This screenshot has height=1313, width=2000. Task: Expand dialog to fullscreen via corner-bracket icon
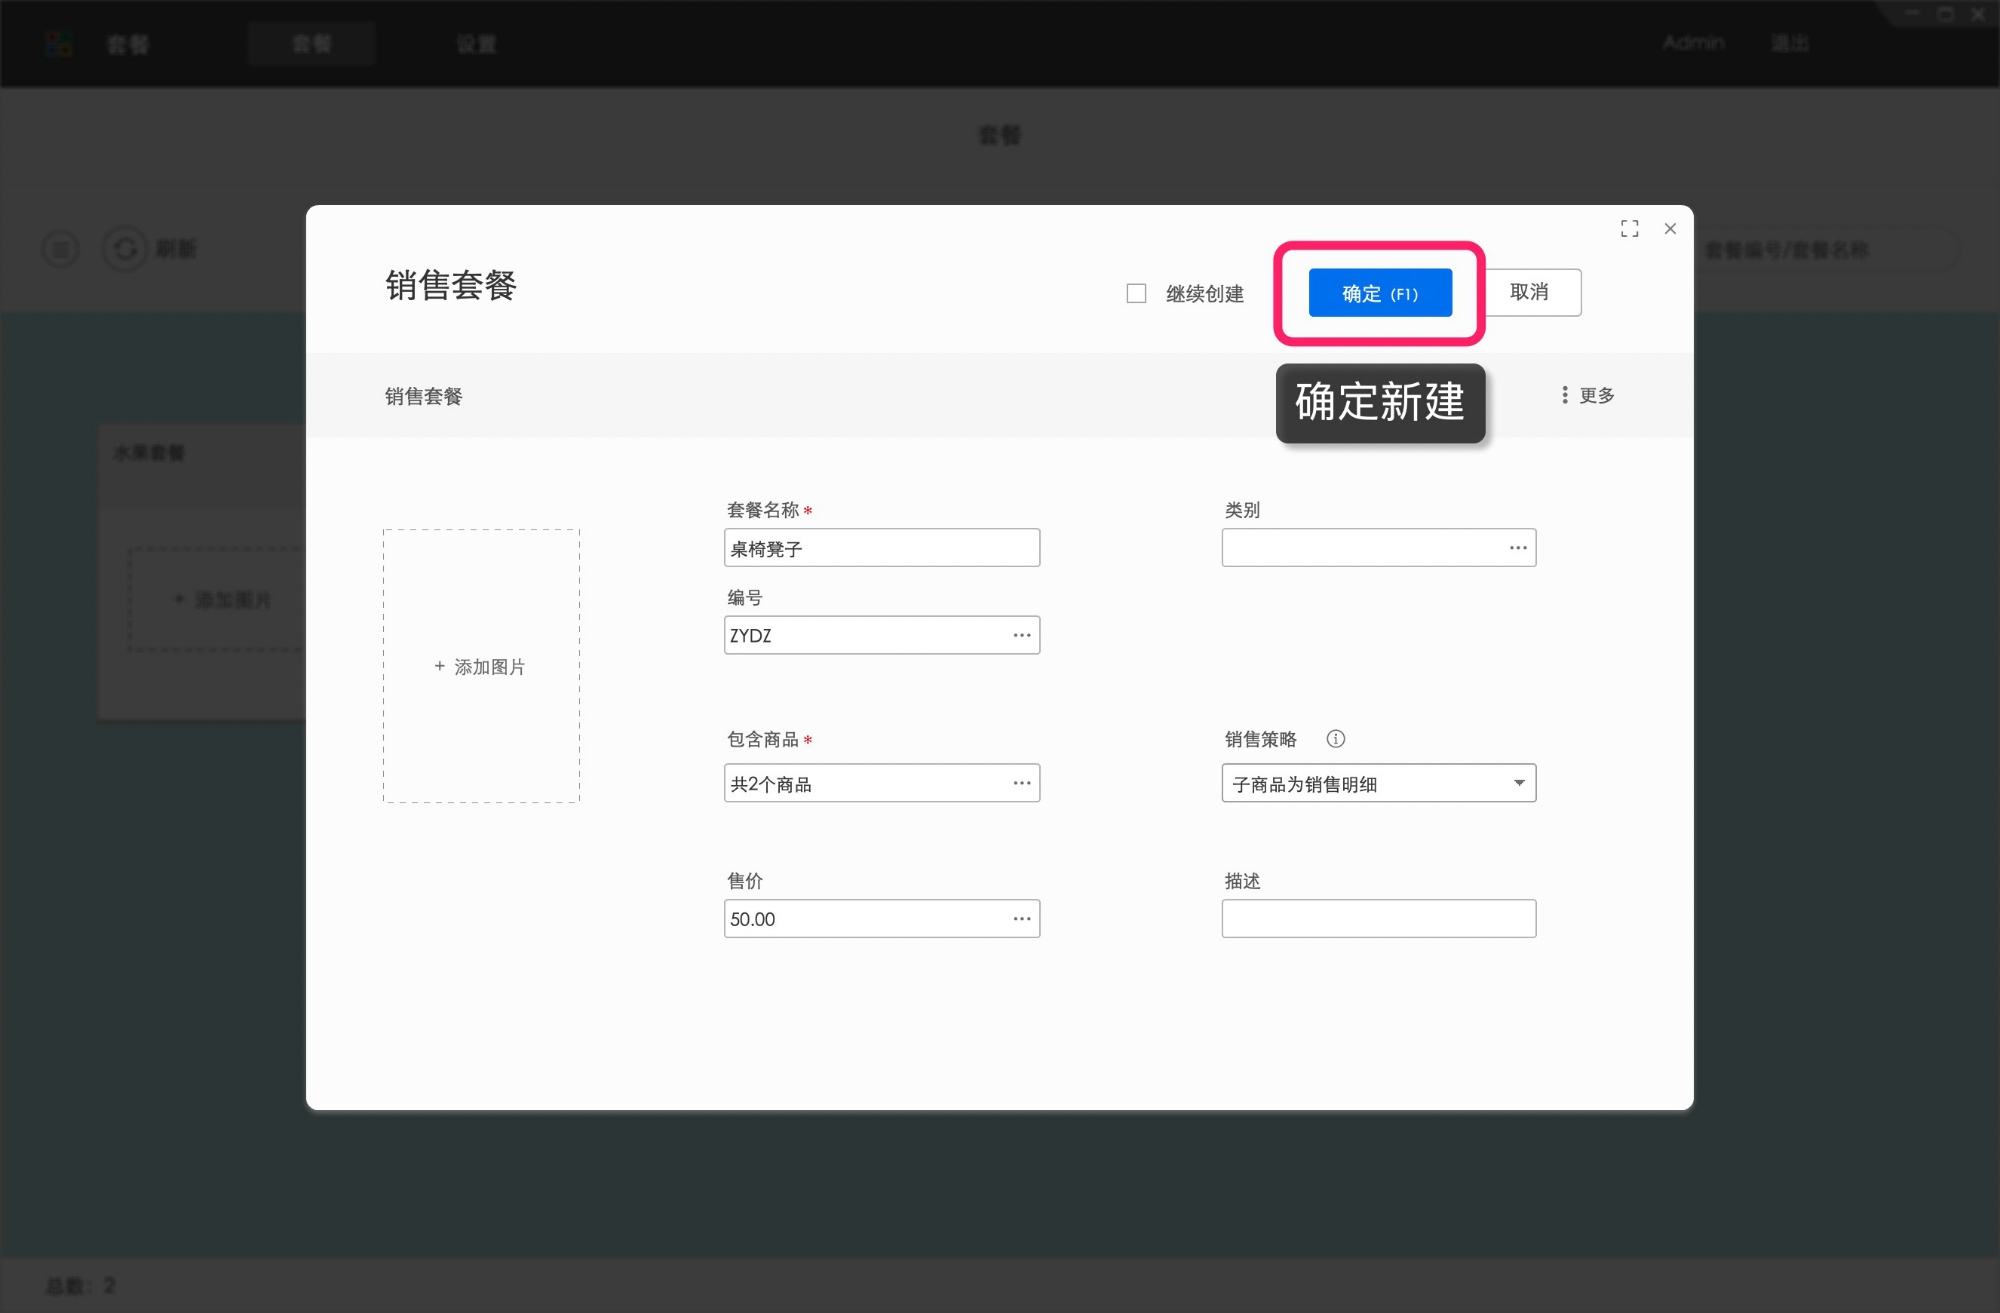point(1629,228)
